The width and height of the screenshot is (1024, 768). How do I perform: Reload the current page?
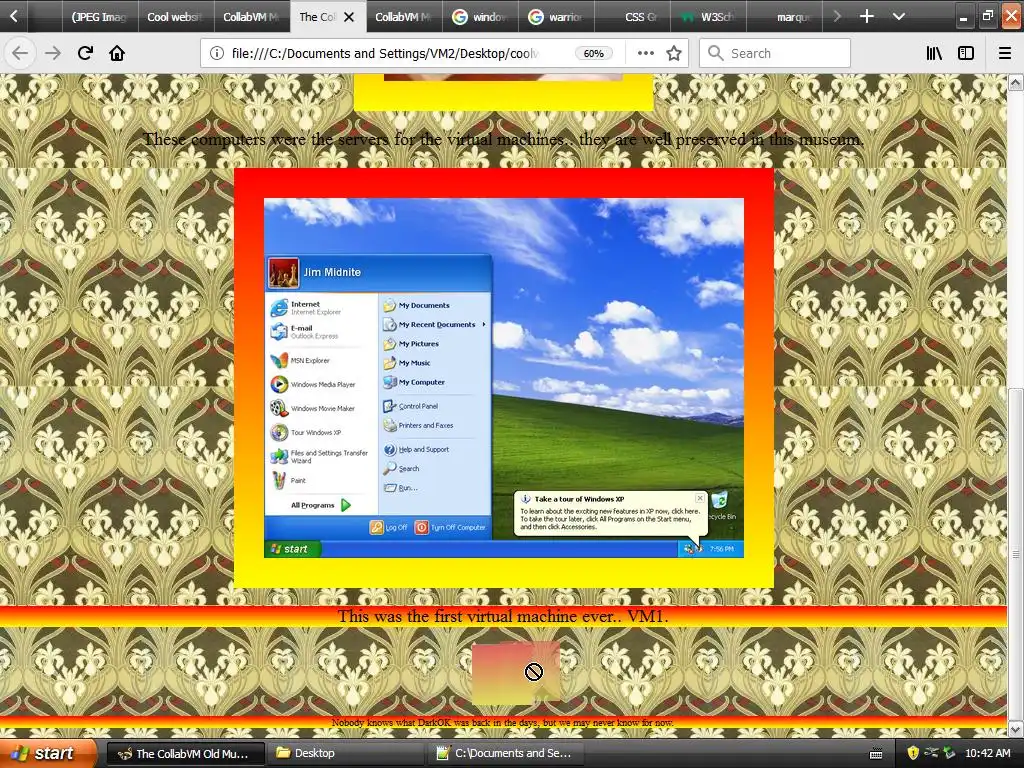tap(85, 53)
